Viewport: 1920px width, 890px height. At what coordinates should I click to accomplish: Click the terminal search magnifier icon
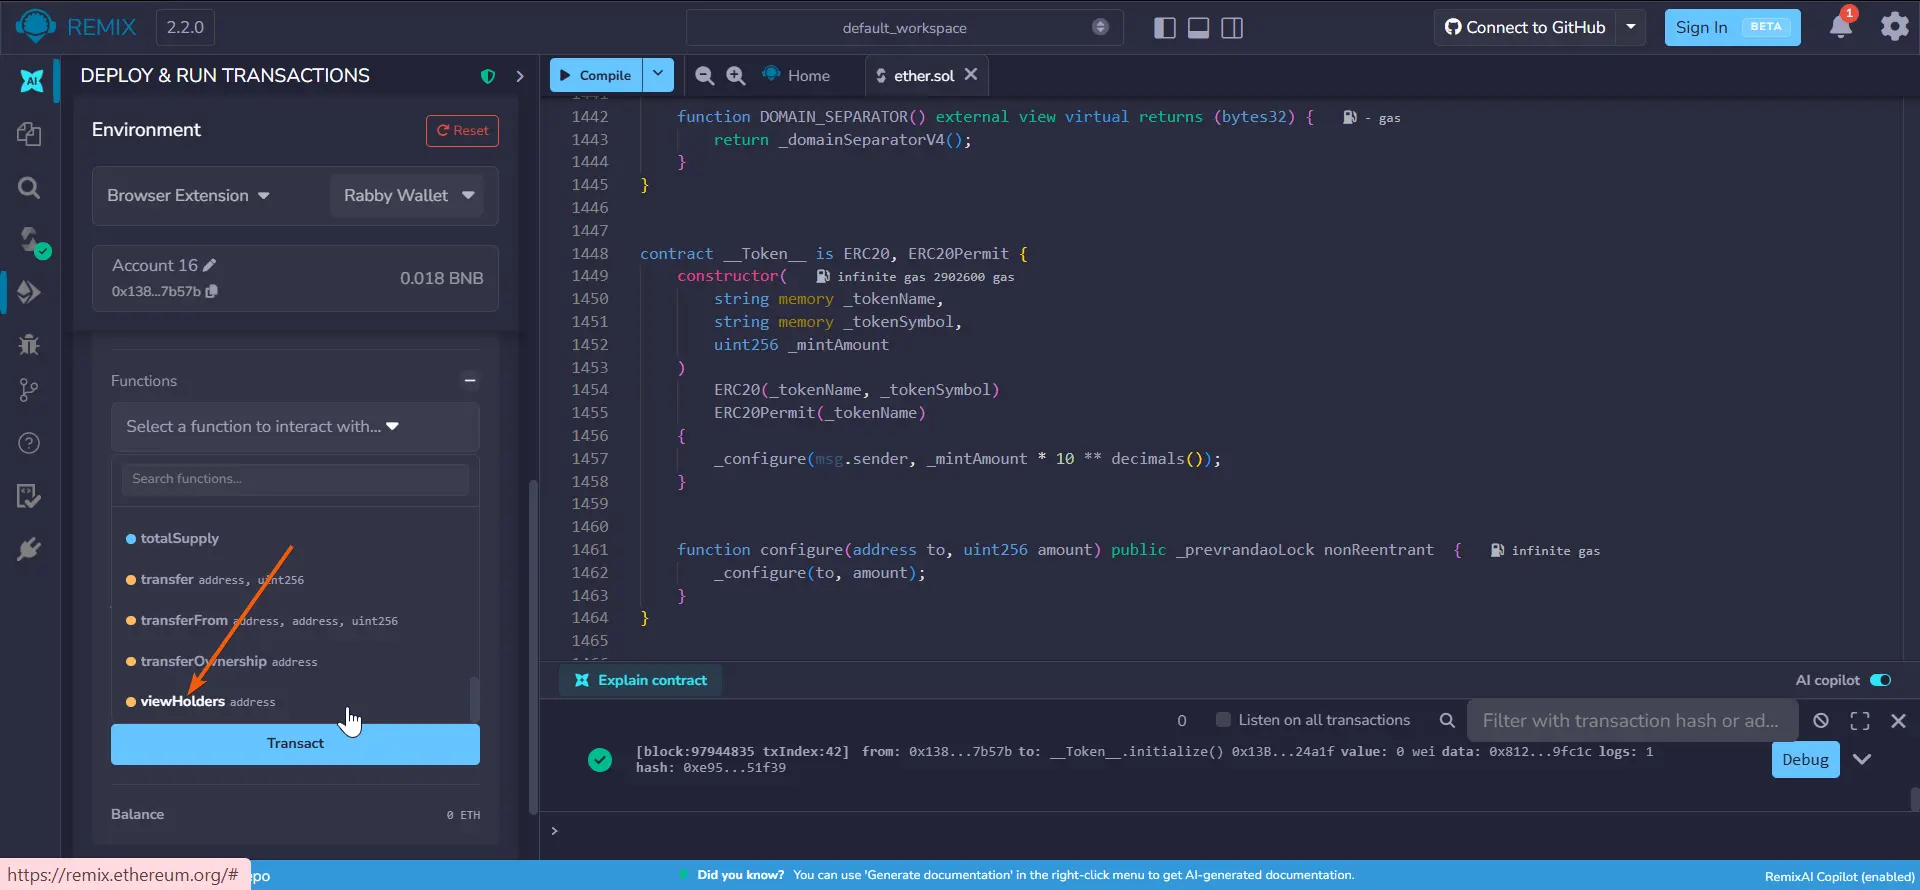point(1446,720)
